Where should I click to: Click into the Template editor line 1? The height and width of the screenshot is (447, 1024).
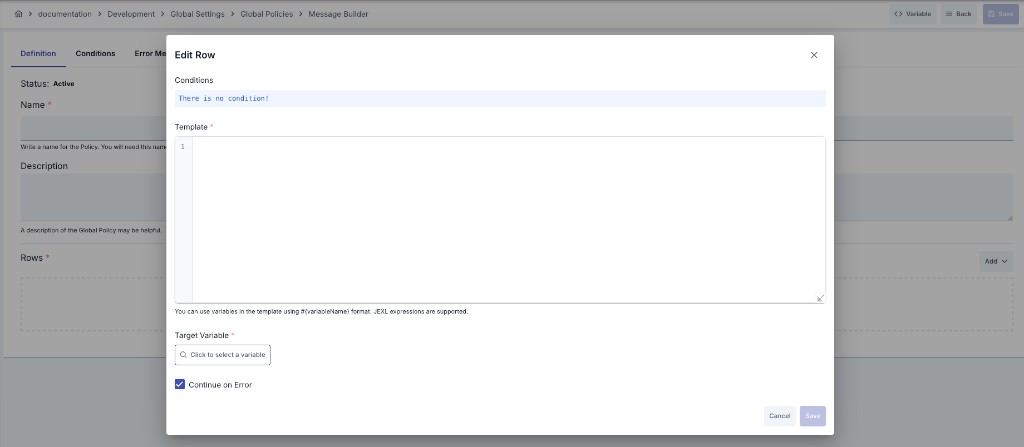508,146
